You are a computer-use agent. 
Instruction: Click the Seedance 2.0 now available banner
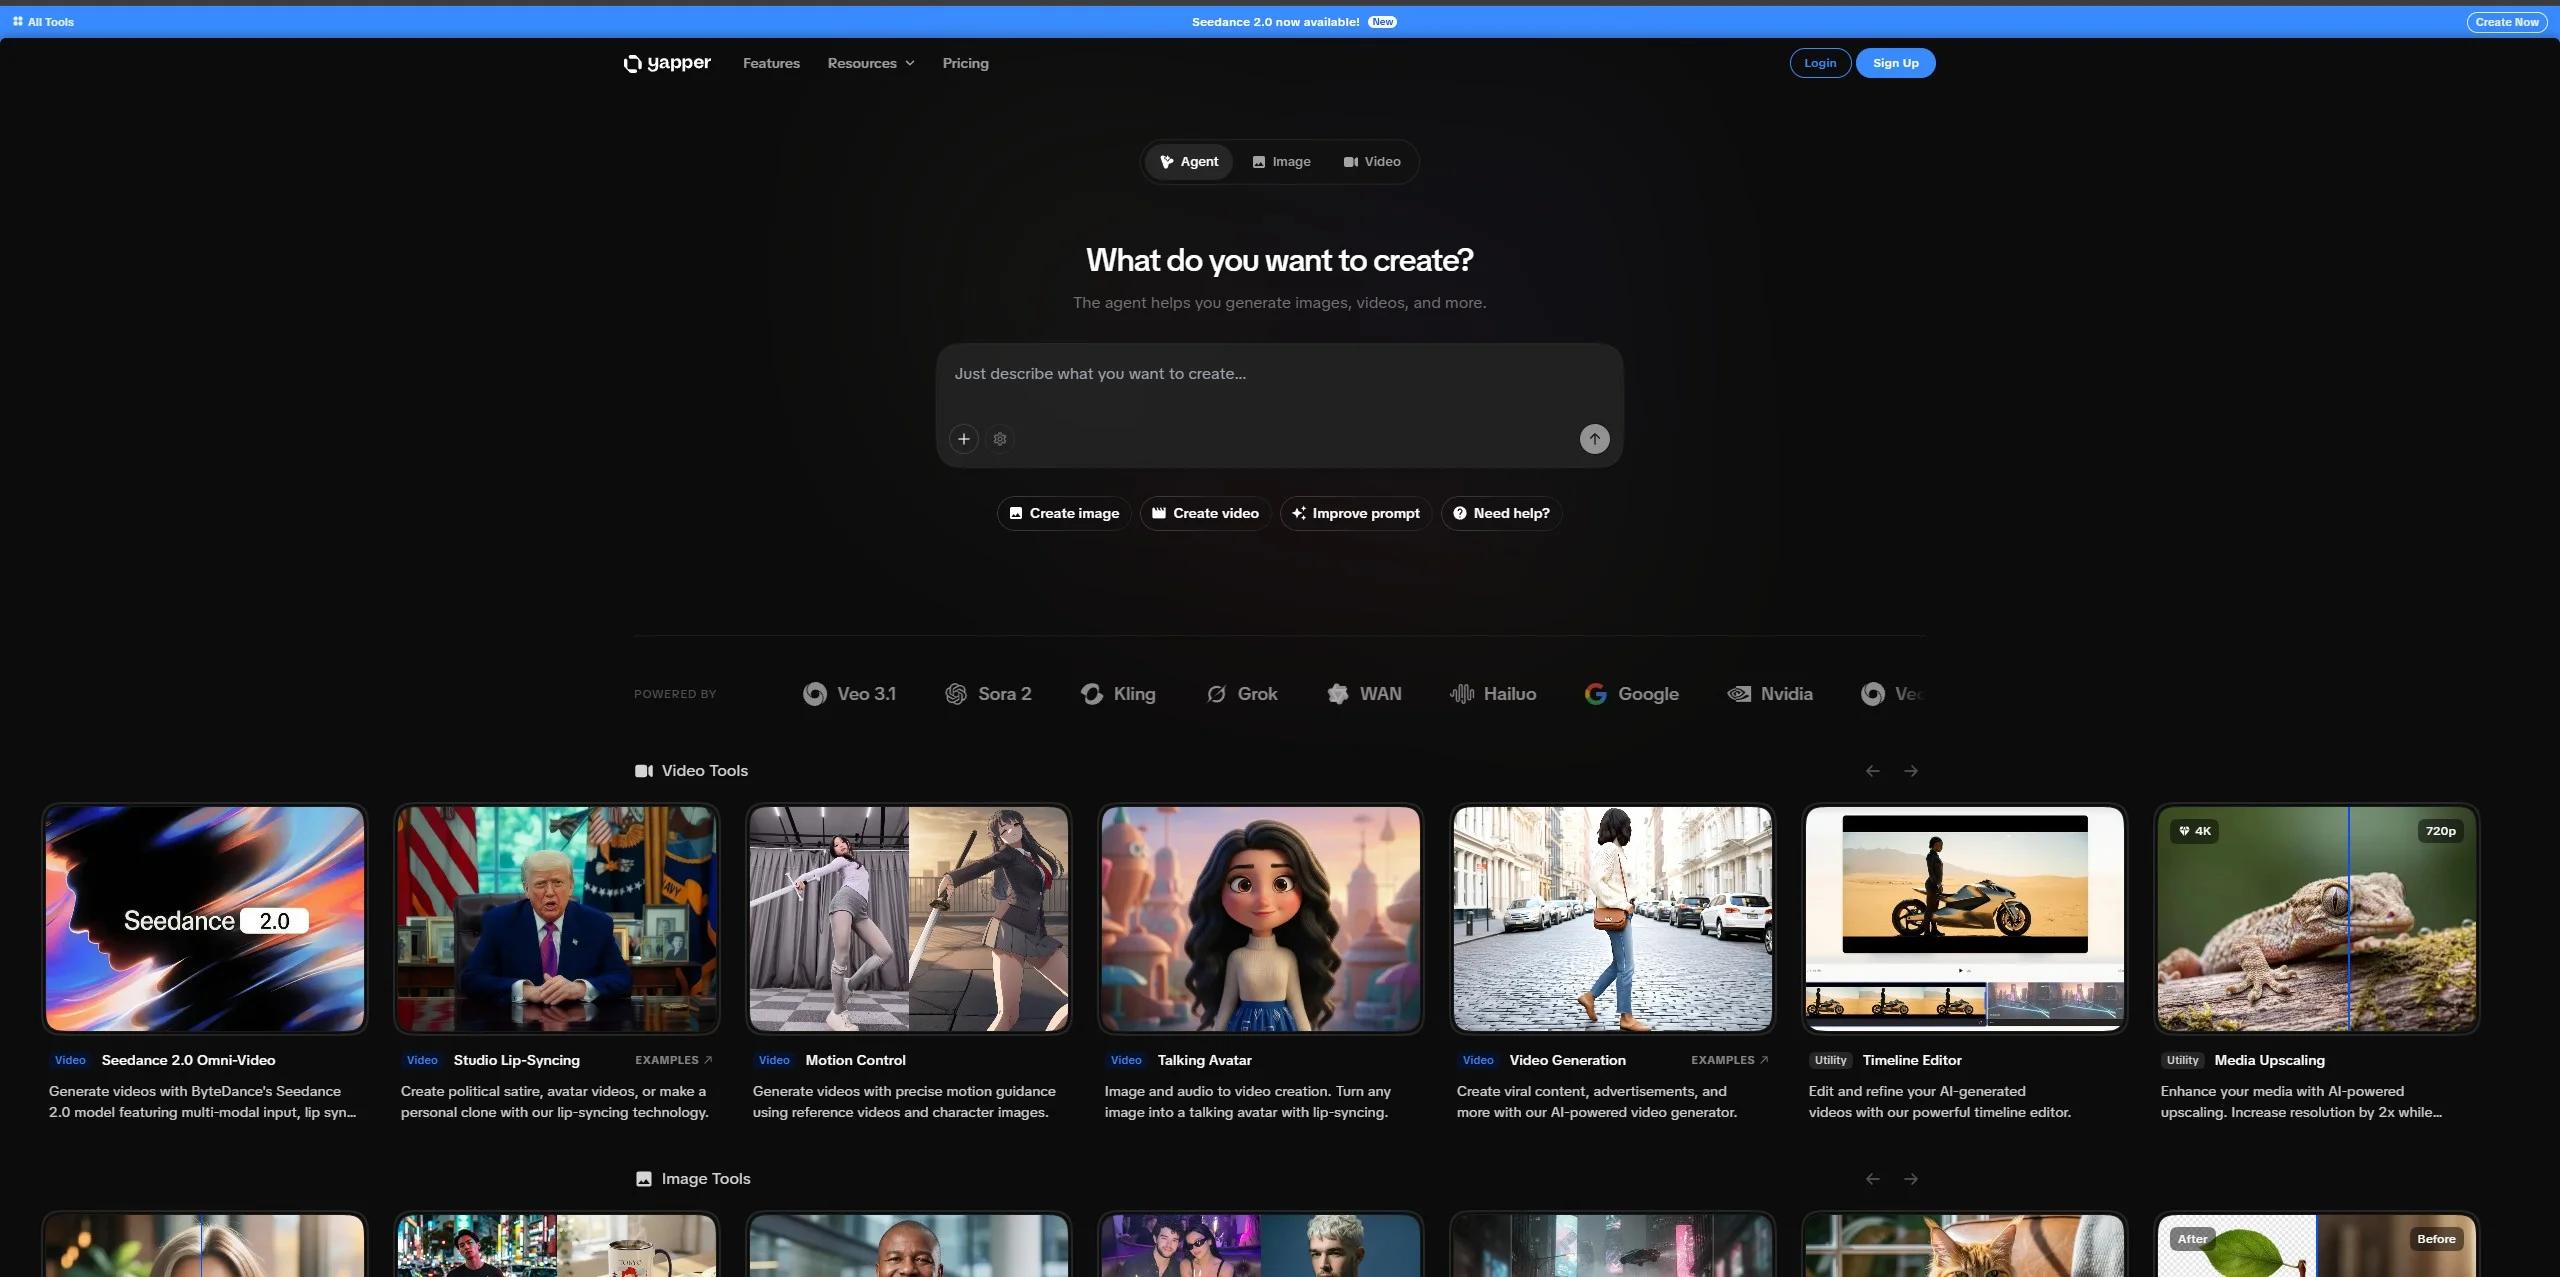[1275, 22]
